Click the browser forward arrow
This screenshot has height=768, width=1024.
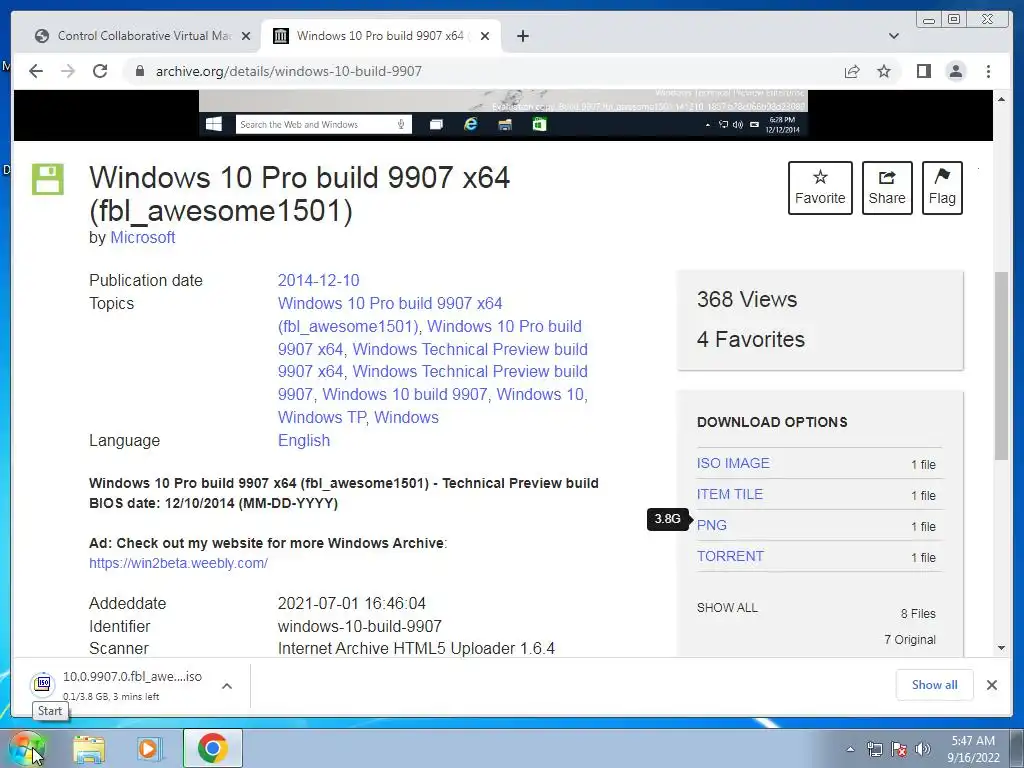[x=68, y=71]
